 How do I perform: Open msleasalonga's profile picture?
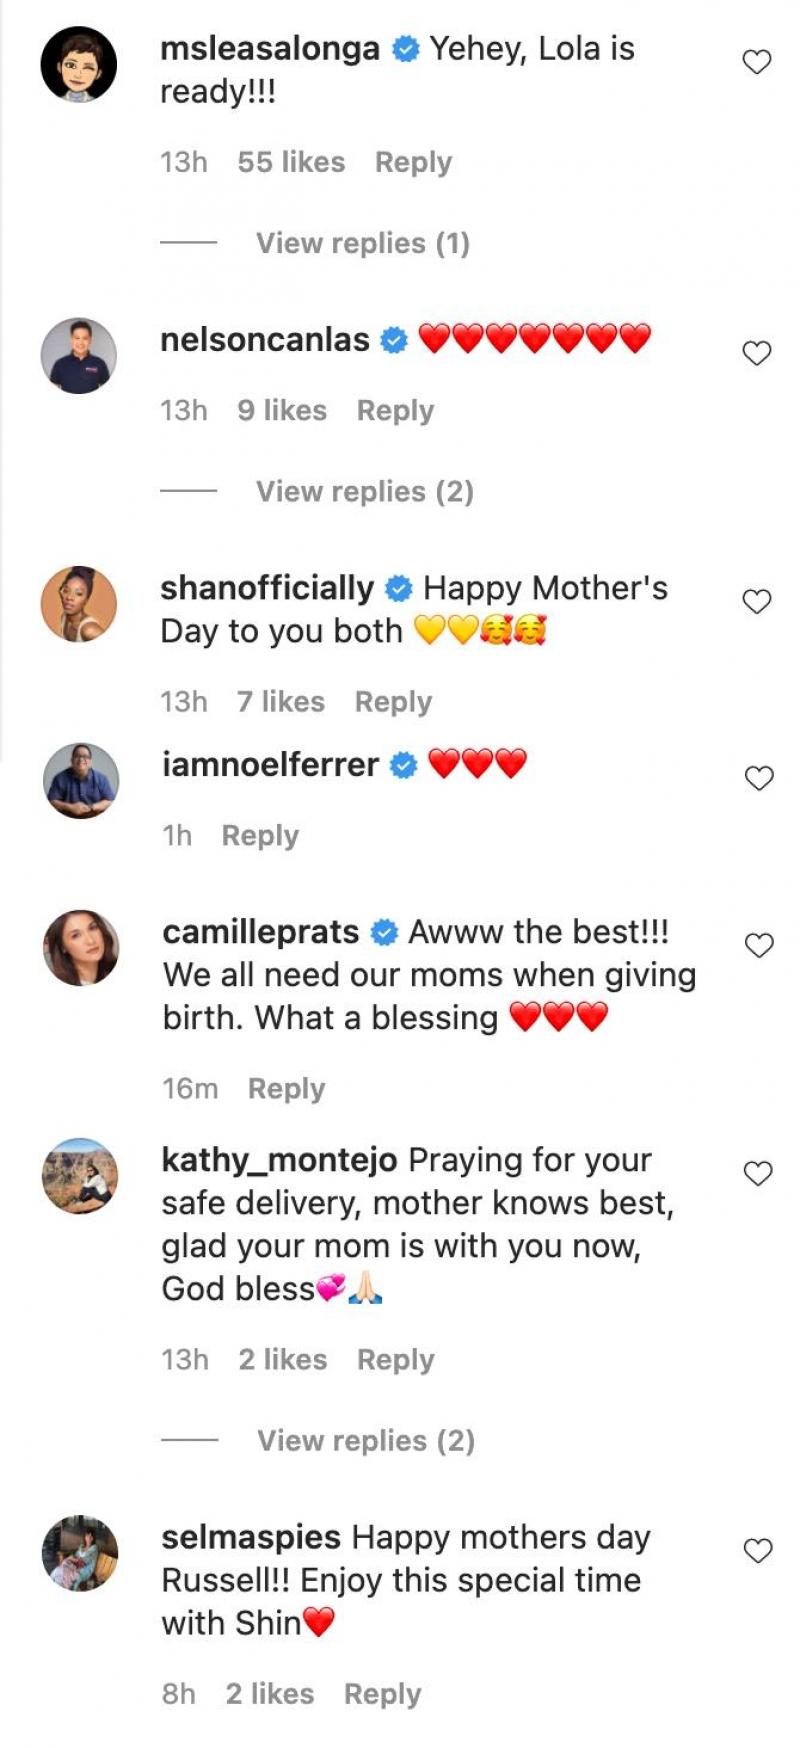79,65
